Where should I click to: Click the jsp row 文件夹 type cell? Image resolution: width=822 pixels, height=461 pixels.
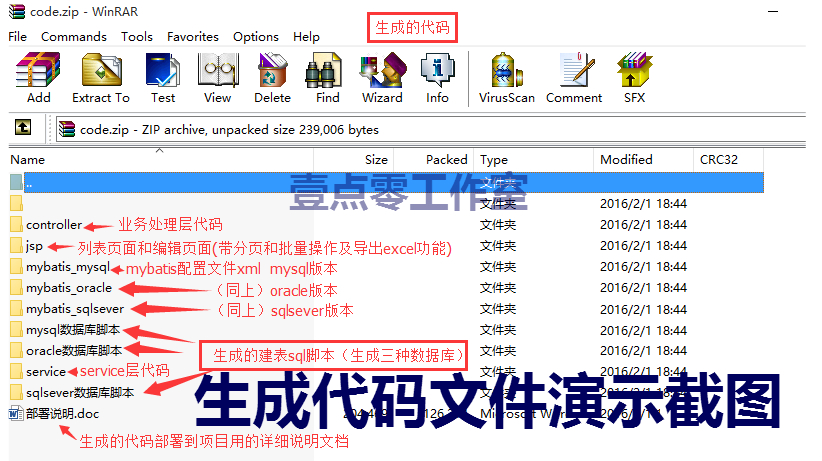pos(497,245)
